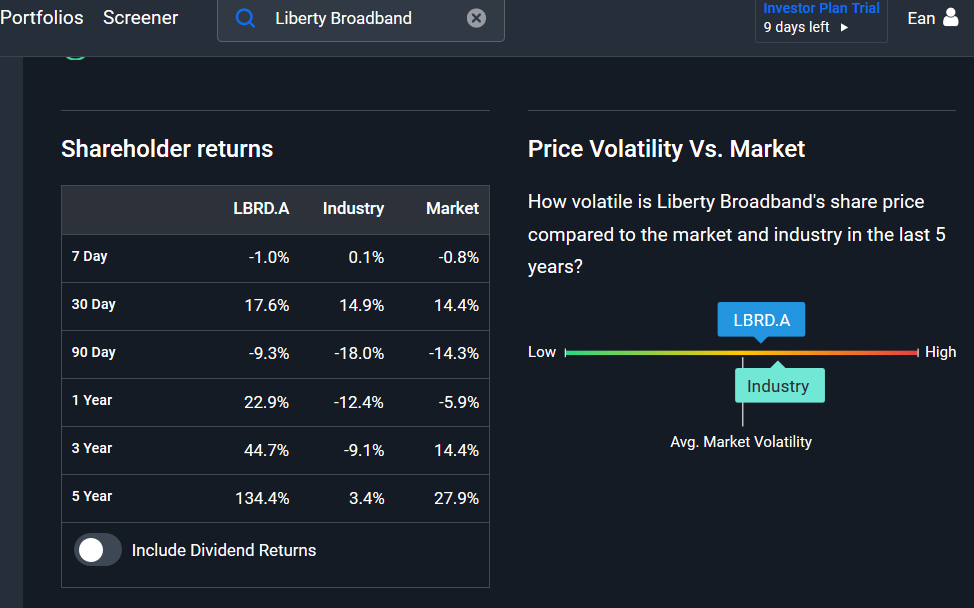Viewport: 974px width, 608px height.
Task: Clear the Liberty Broadband search text
Action: point(476,18)
